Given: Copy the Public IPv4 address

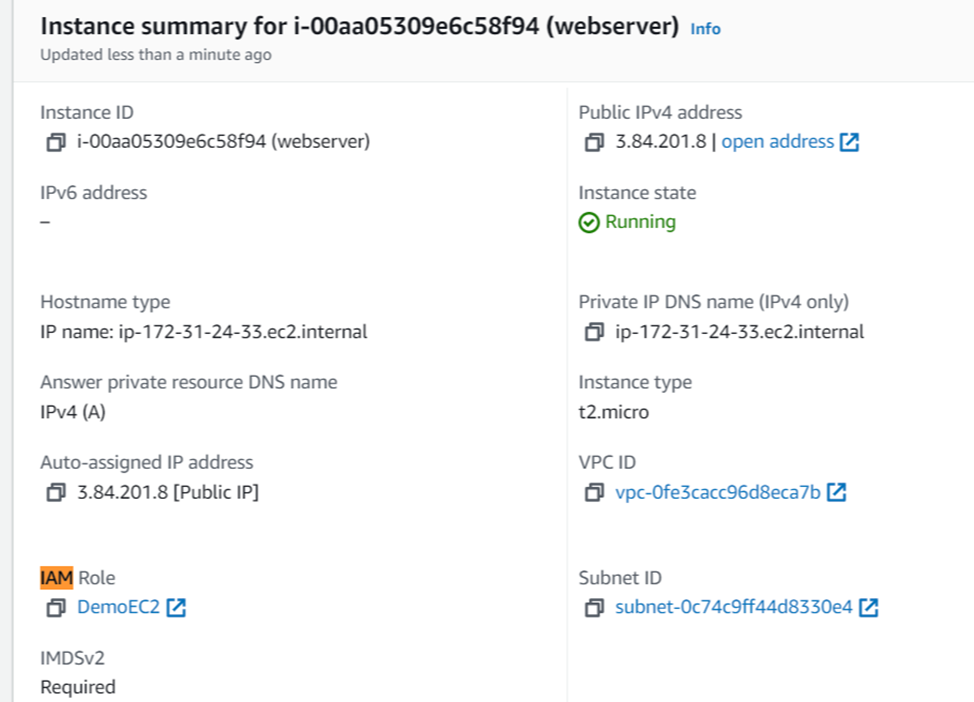Looking at the screenshot, I should pyautogui.click(x=594, y=142).
